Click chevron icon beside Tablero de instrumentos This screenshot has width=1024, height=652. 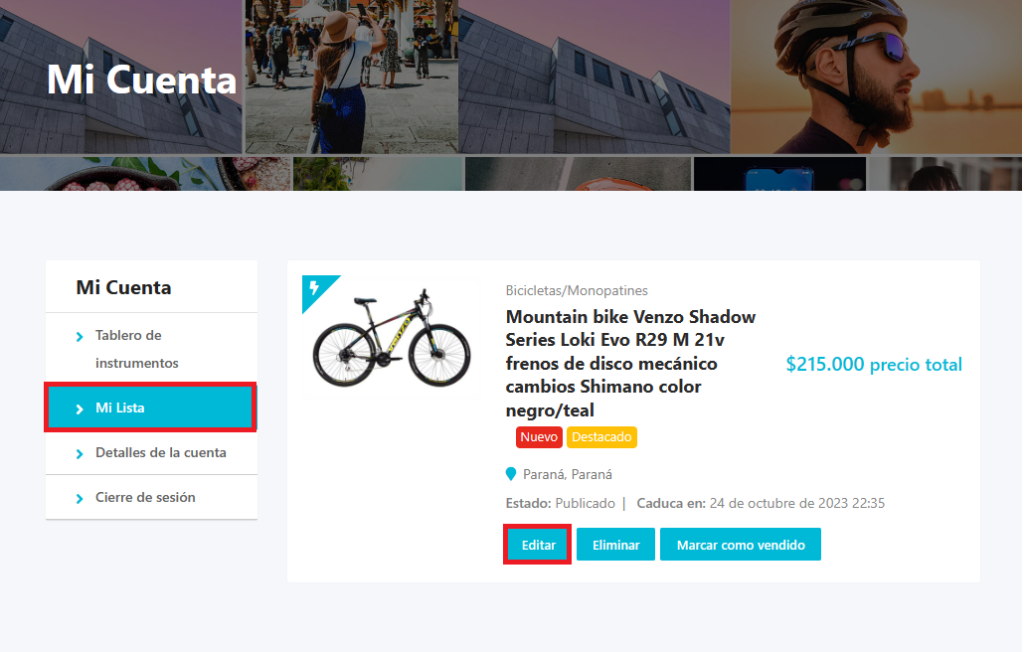point(80,337)
